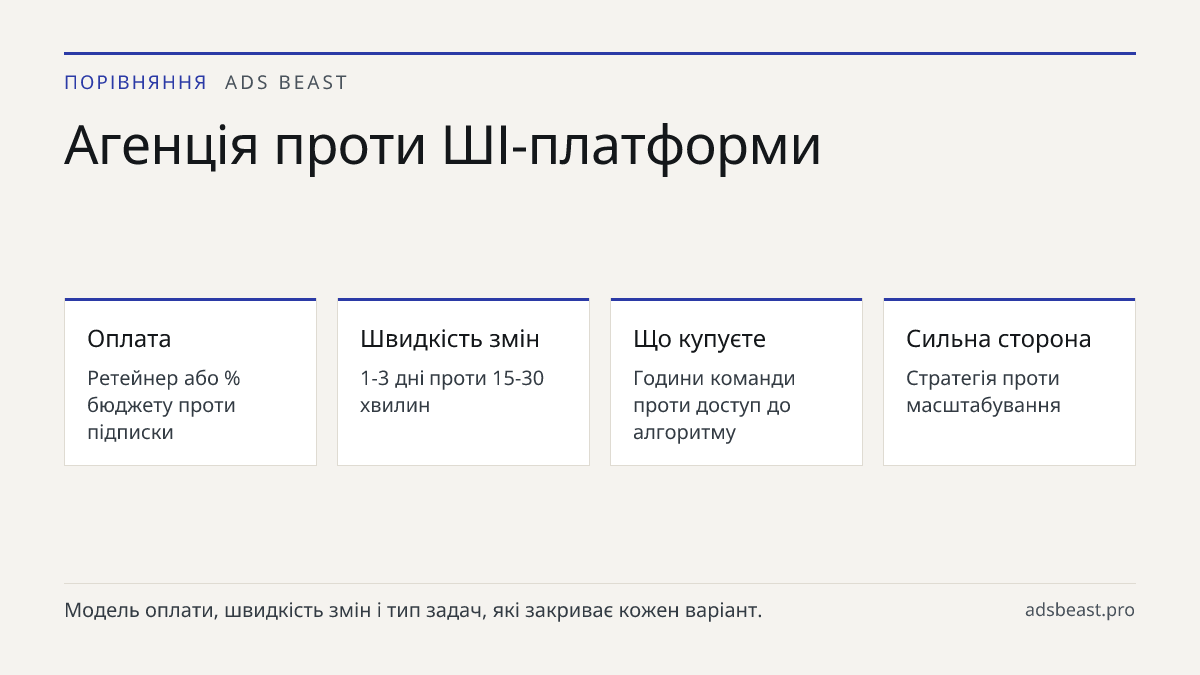Click text Години команди проти доступ до алгоритму

(x=714, y=405)
